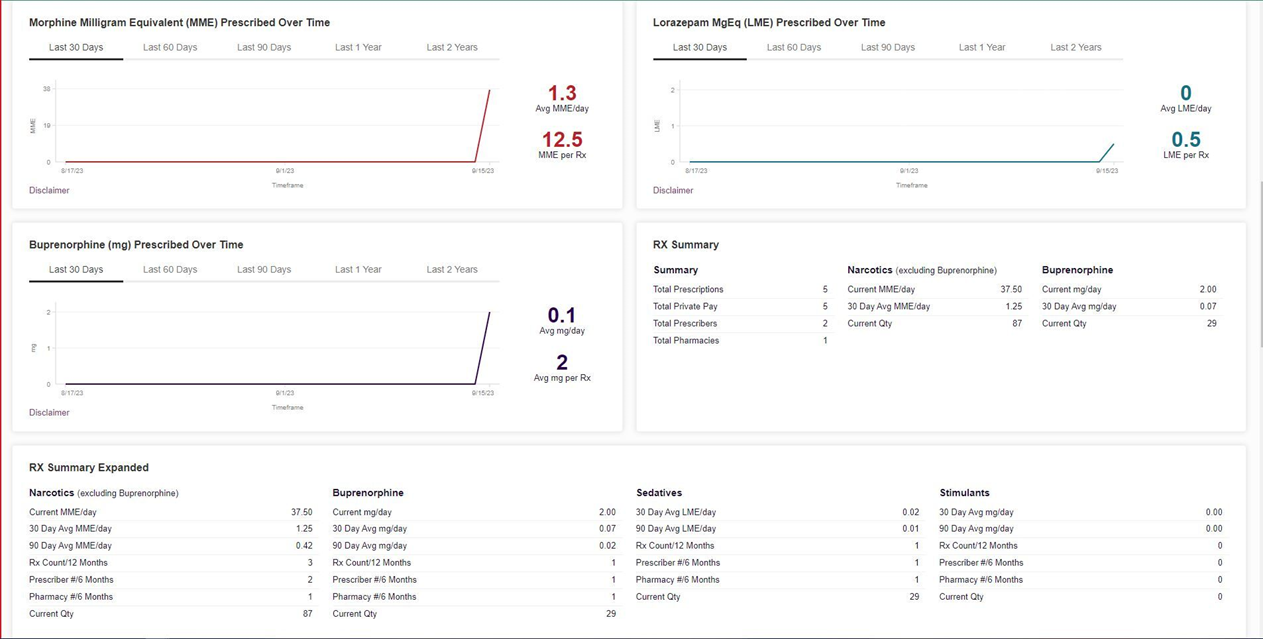Click Stimulants 90 Day Avg mg/day row

(x=1081, y=529)
